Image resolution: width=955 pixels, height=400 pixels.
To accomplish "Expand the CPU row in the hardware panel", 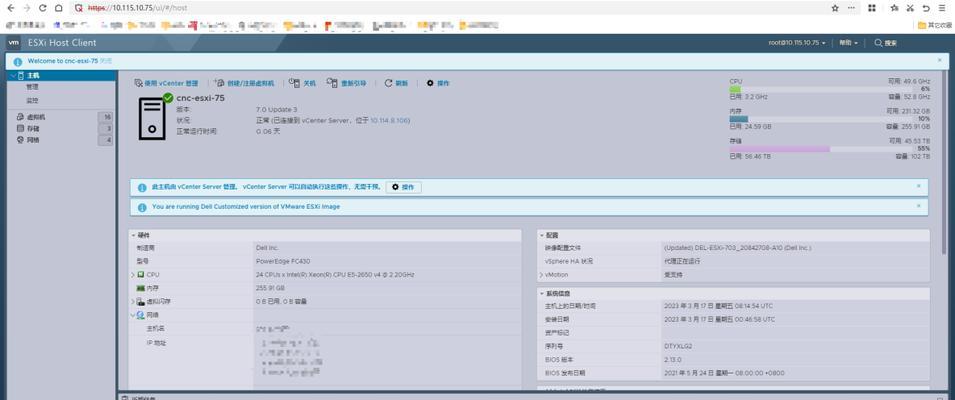I will (133, 275).
